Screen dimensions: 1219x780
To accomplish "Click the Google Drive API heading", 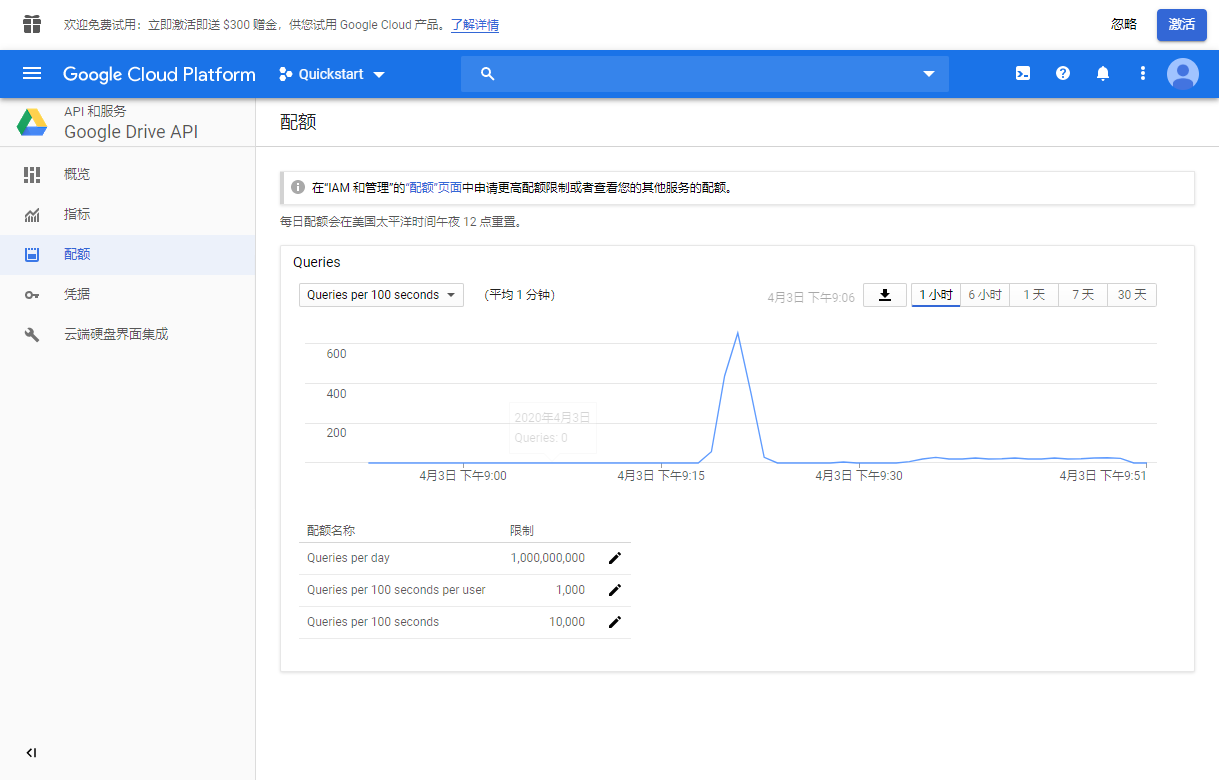I will click(x=131, y=132).
